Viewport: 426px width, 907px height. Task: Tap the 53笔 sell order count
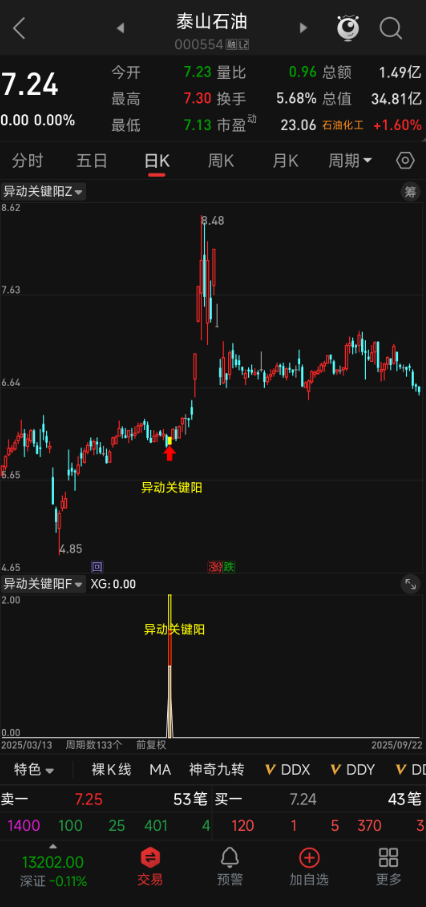(190, 799)
